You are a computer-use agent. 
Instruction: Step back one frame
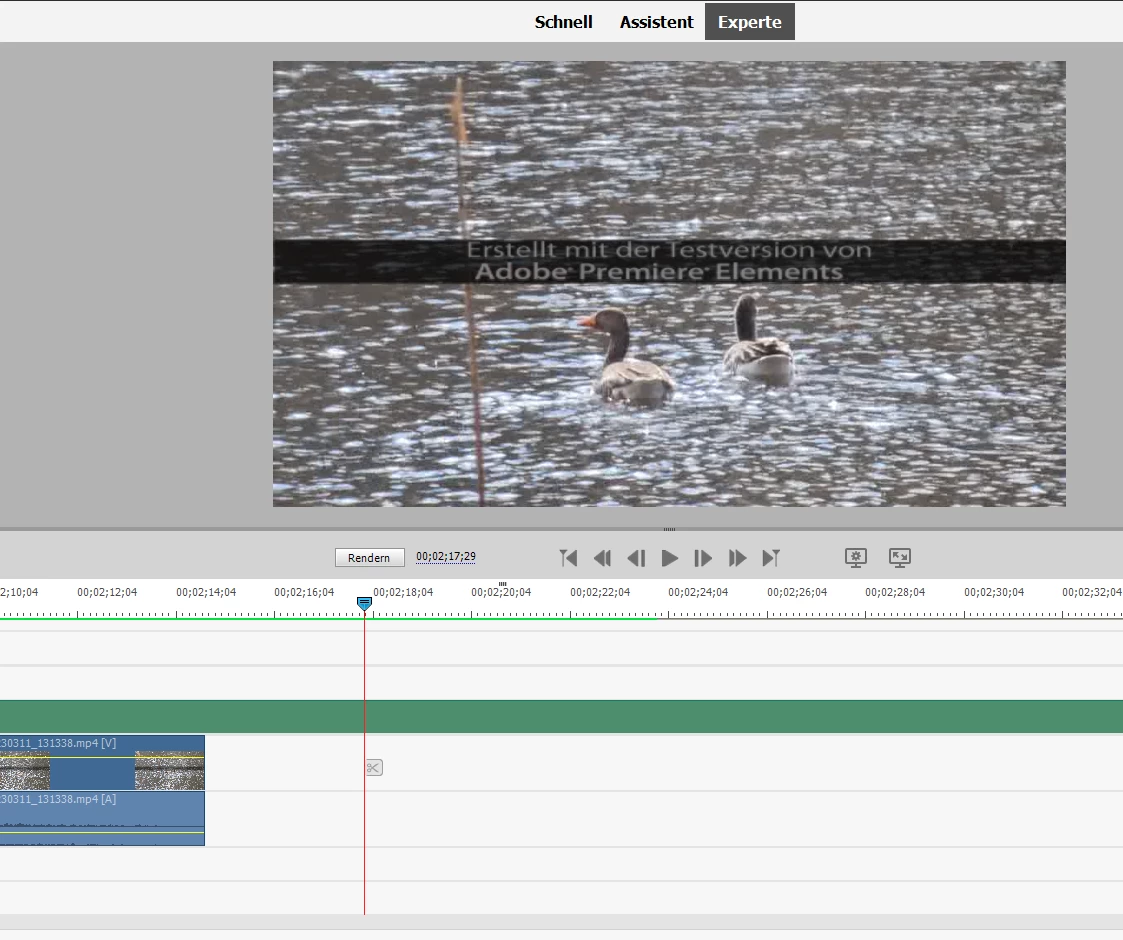[636, 557]
